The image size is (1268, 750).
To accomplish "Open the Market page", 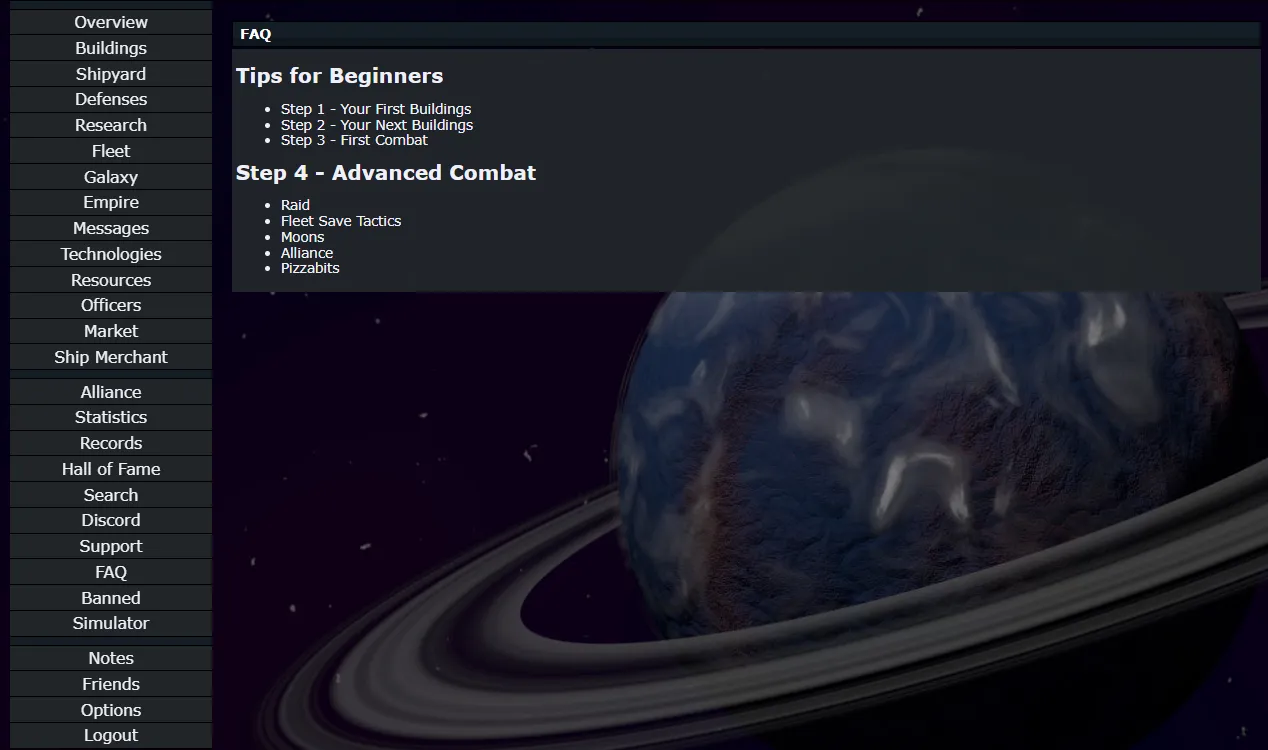I will click(111, 331).
